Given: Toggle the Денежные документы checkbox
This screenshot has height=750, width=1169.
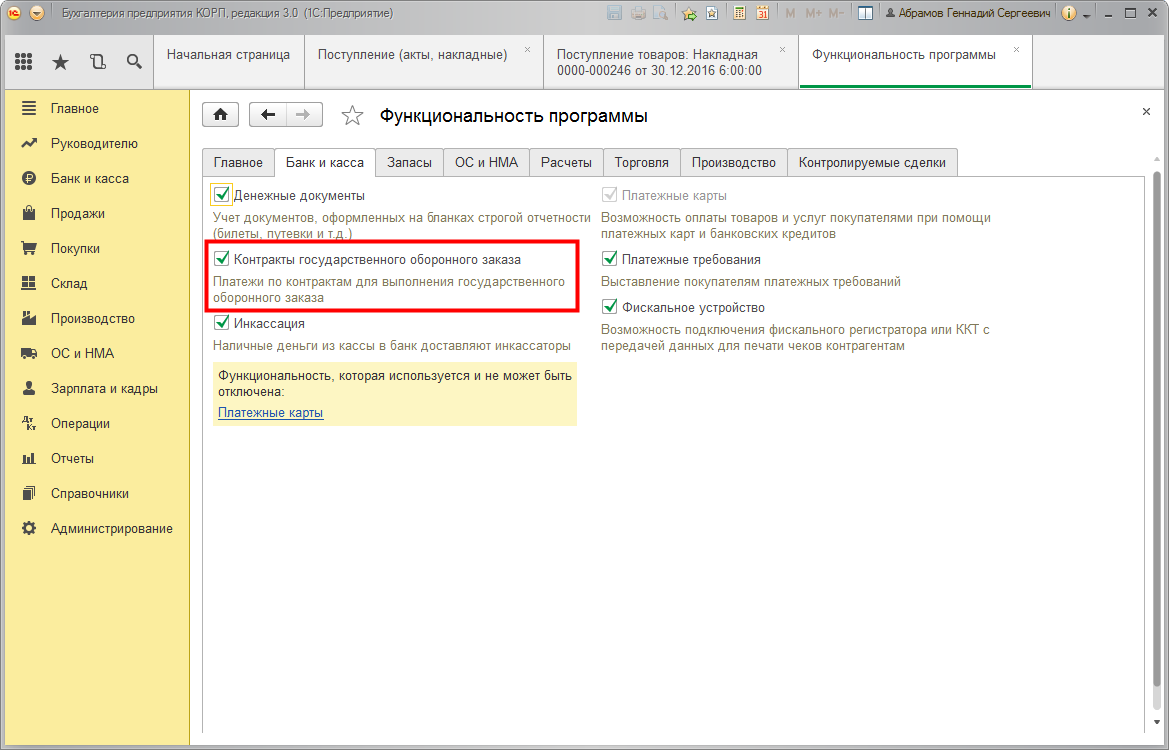Looking at the screenshot, I should click(221, 195).
